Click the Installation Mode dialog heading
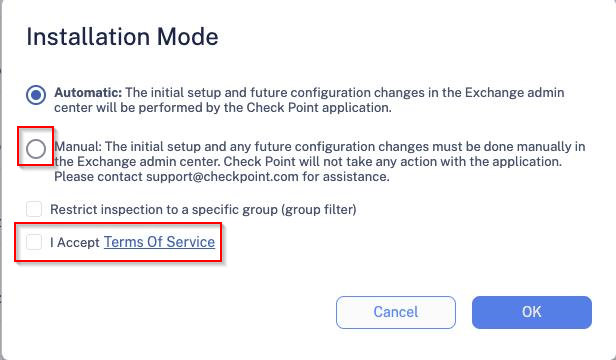616x360 pixels. tap(122, 37)
